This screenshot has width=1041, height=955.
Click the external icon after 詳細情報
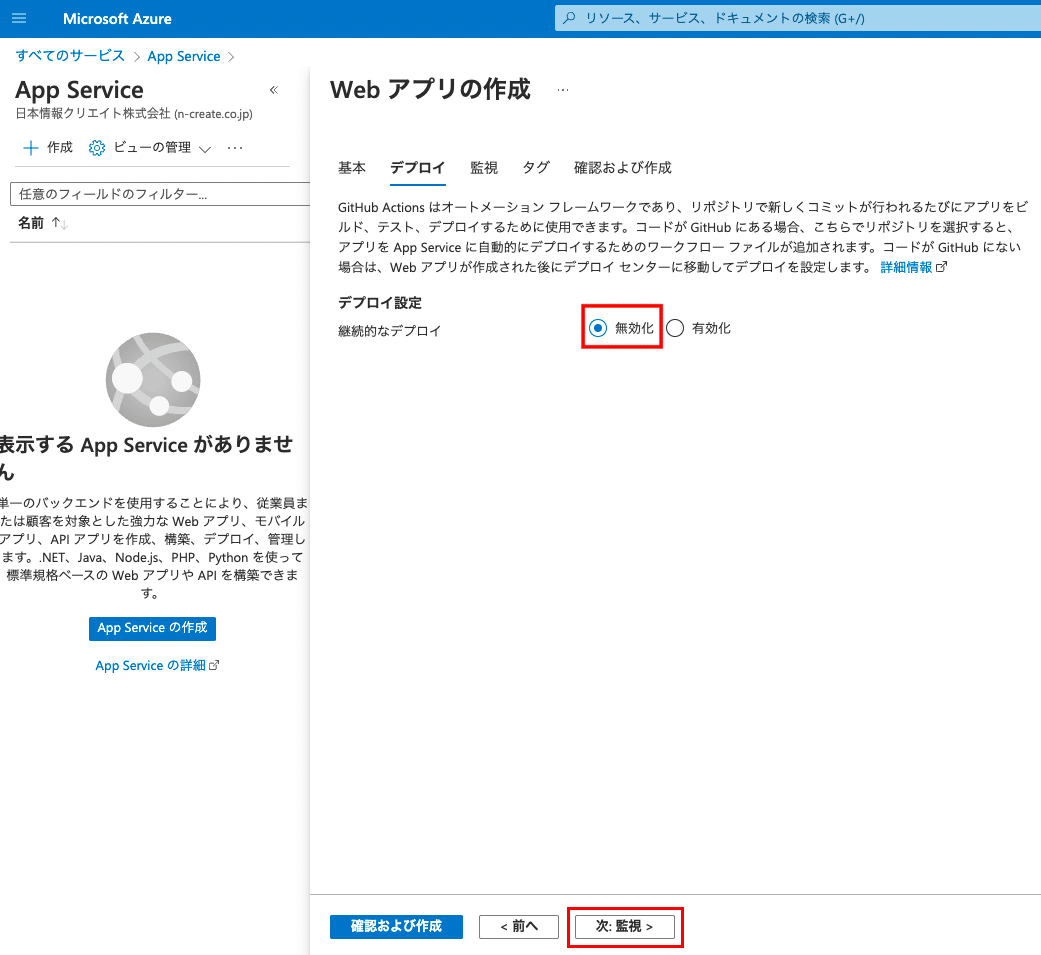point(941,266)
